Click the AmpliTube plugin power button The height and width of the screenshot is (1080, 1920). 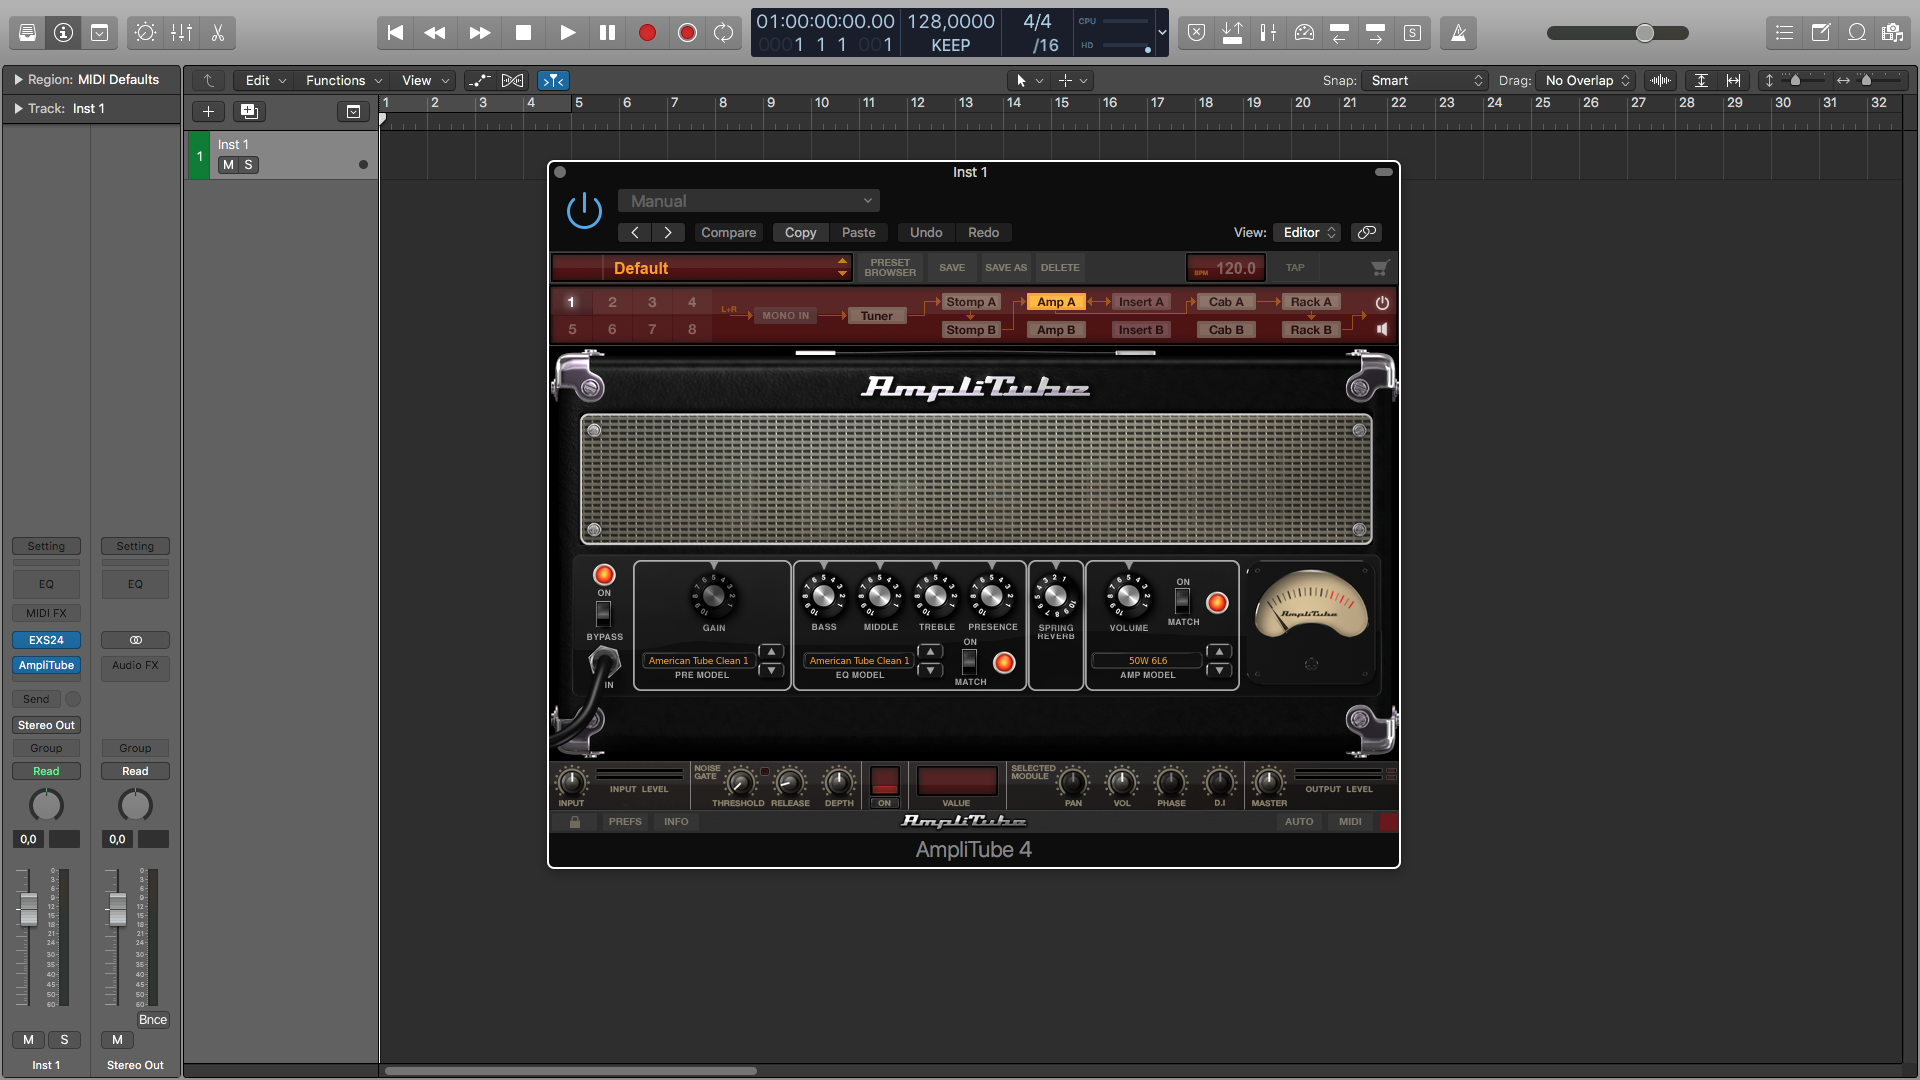point(584,211)
